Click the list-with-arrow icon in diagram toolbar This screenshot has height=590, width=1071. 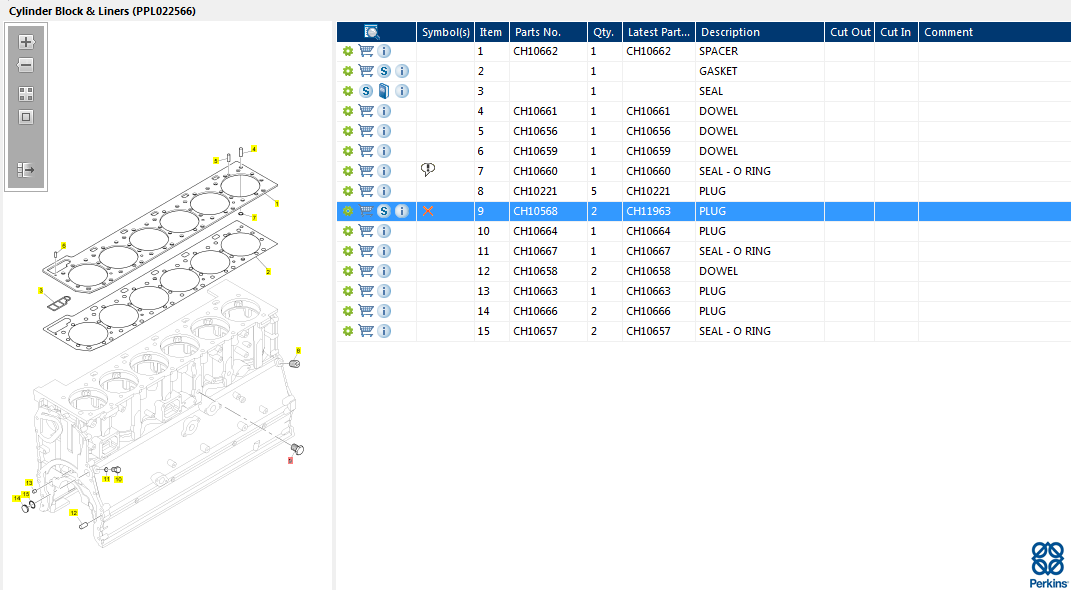tap(26, 169)
